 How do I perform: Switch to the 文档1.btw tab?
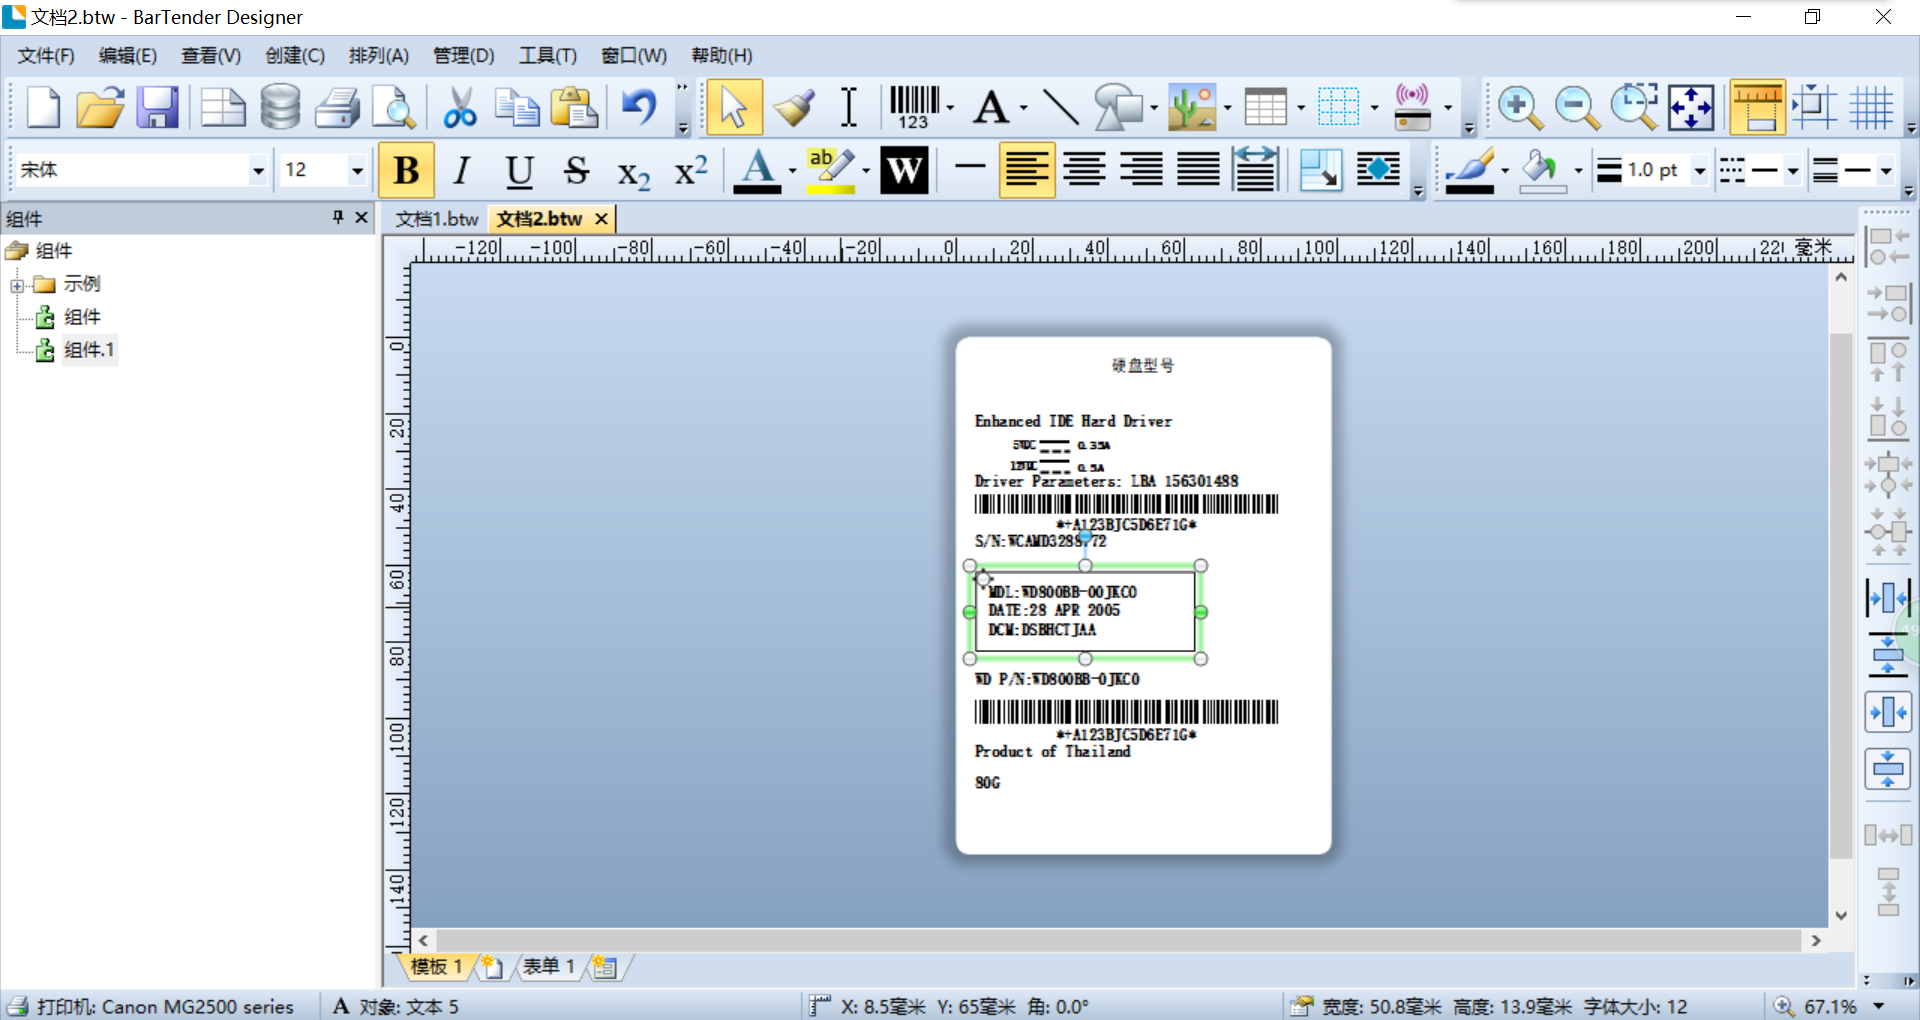point(437,219)
